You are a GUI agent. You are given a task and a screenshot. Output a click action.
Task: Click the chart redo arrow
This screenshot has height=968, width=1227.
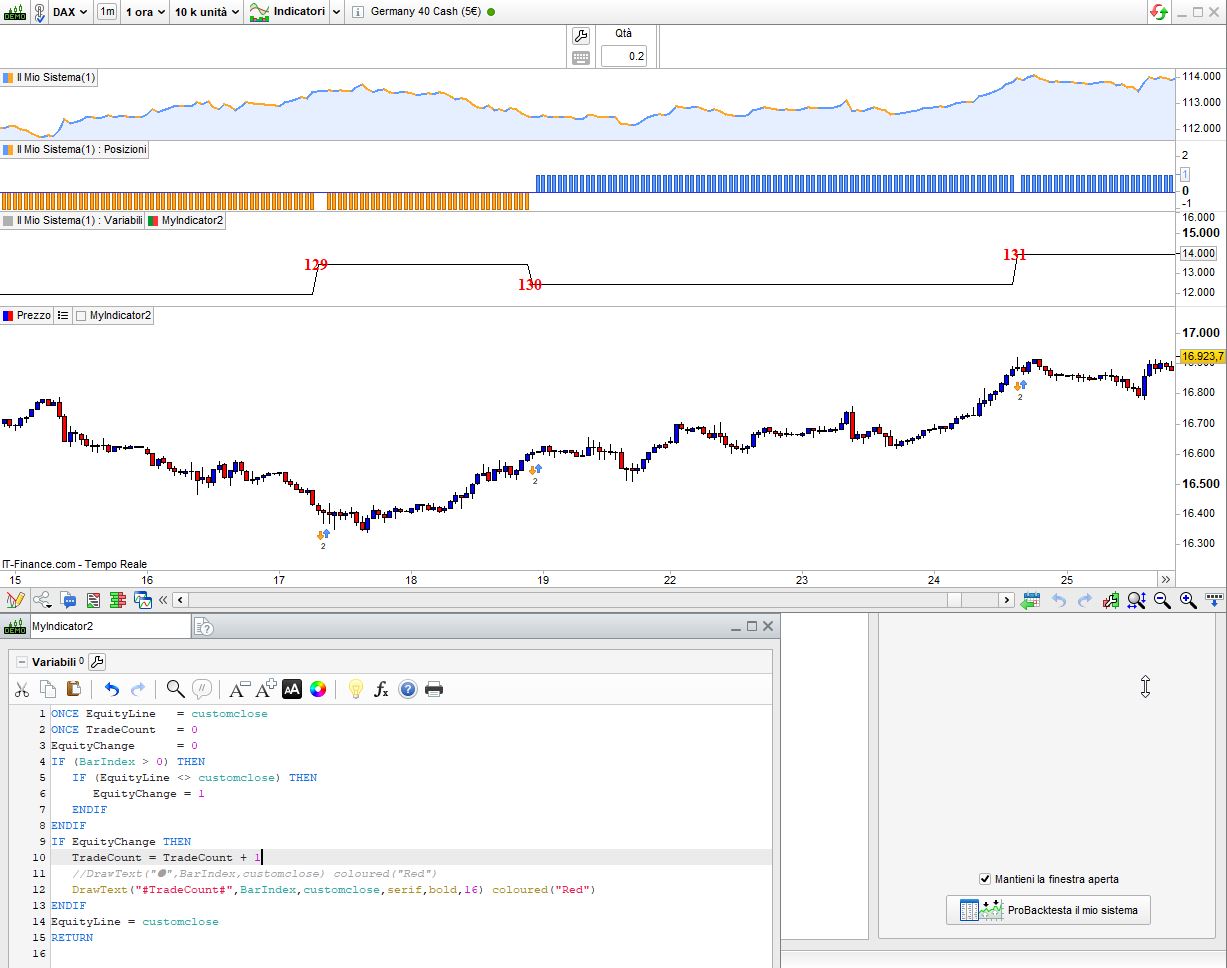coord(1085,600)
